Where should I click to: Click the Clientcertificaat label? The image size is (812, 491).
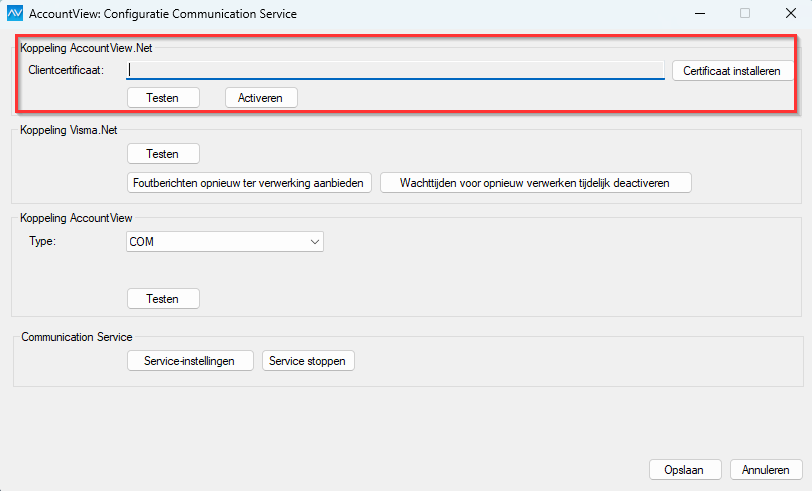(x=66, y=70)
